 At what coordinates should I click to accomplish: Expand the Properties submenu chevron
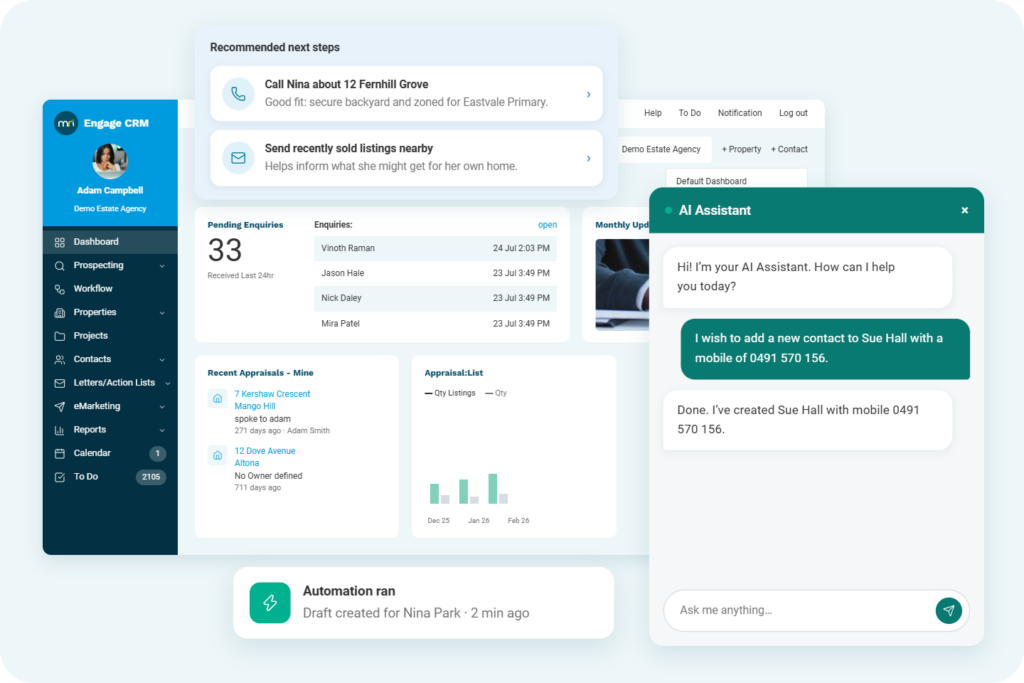[x=162, y=313]
